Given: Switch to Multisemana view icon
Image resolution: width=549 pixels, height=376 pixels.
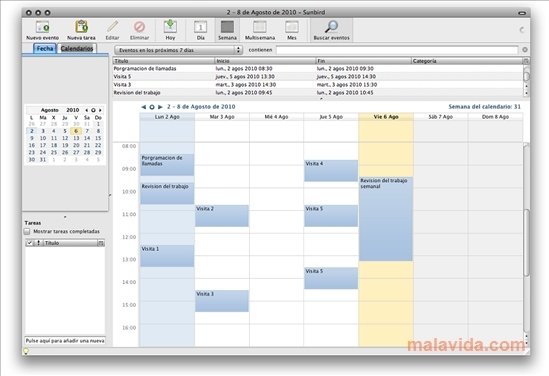Looking at the screenshot, I should tap(260, 27).
